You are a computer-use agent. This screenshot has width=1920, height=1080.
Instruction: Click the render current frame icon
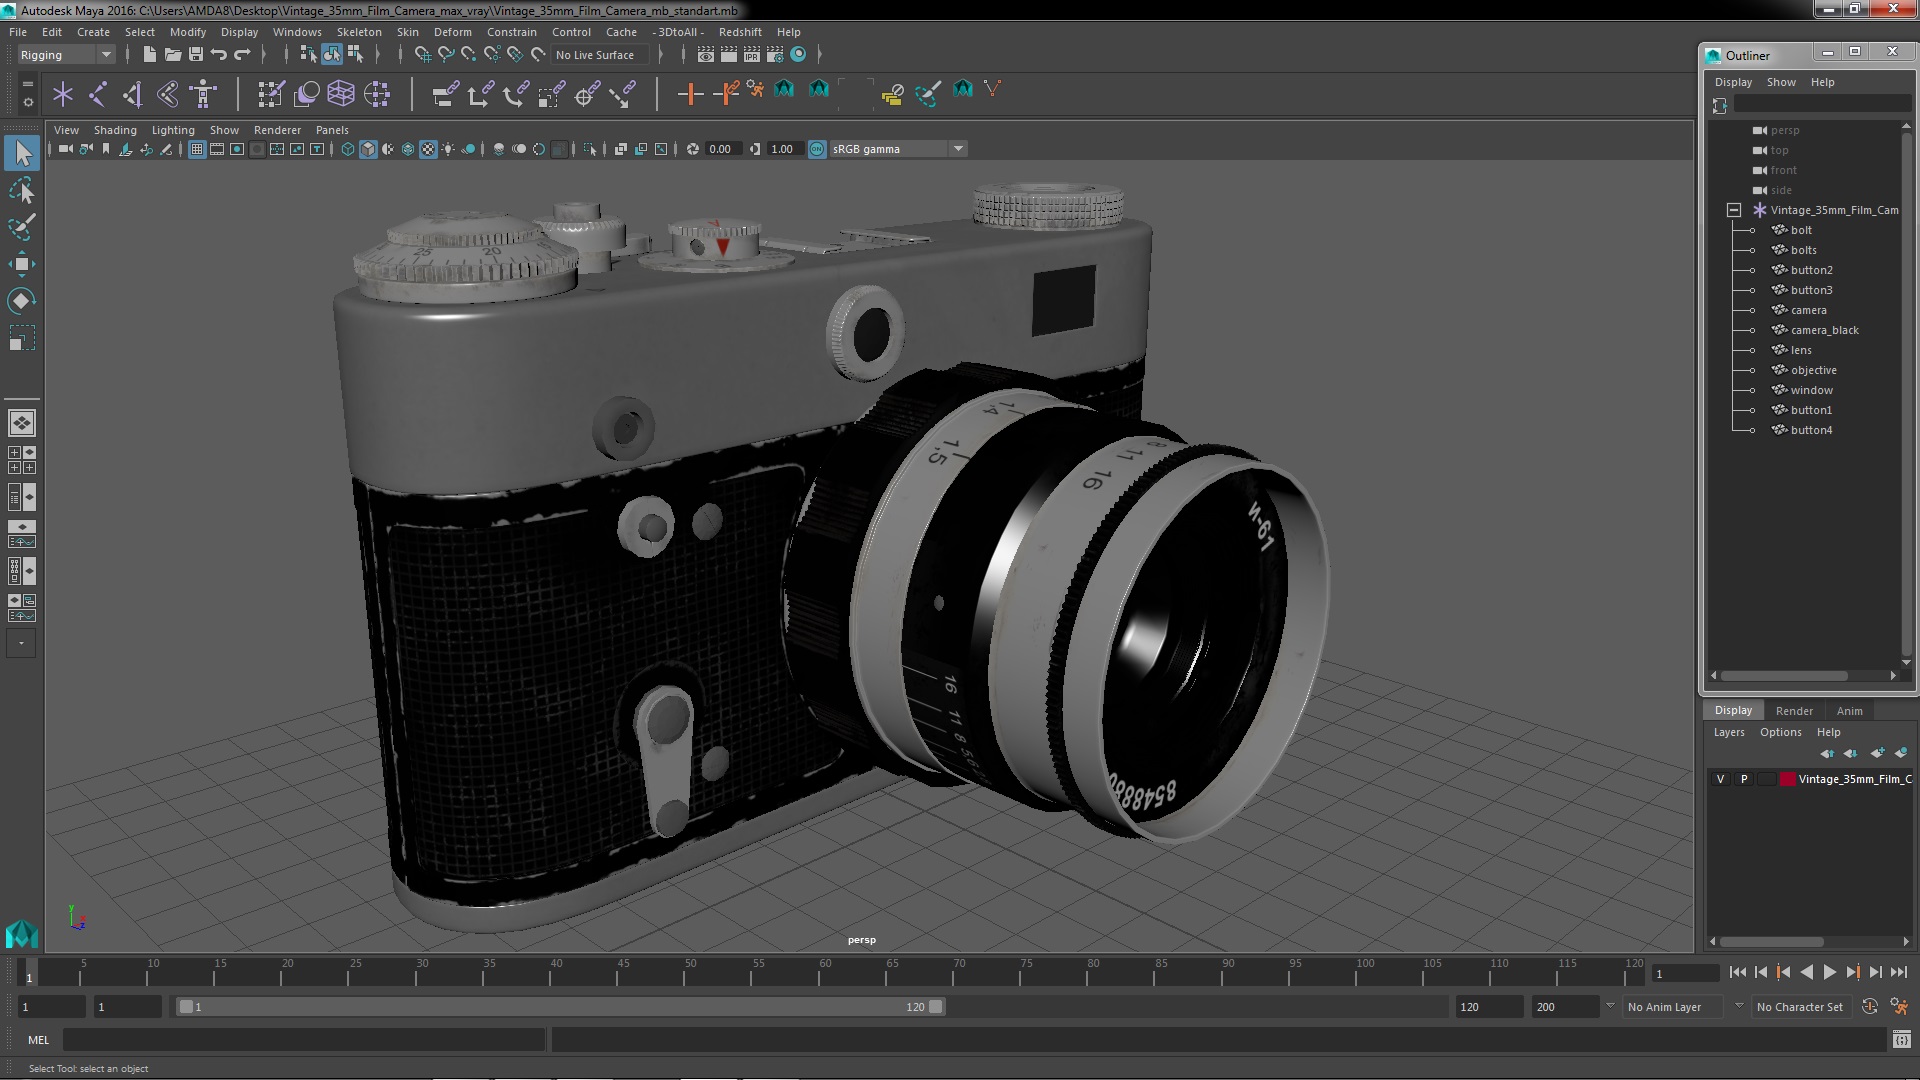click(728, 55)
